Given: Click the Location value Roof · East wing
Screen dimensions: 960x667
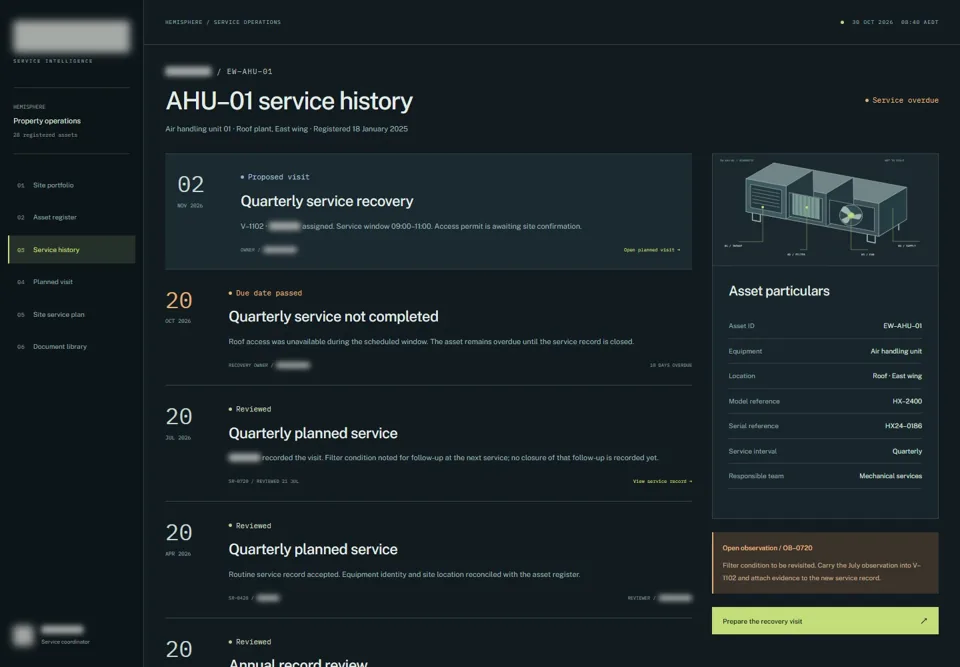Looking at the screenshot, I should pyautogui.click(x=897, y=376).
